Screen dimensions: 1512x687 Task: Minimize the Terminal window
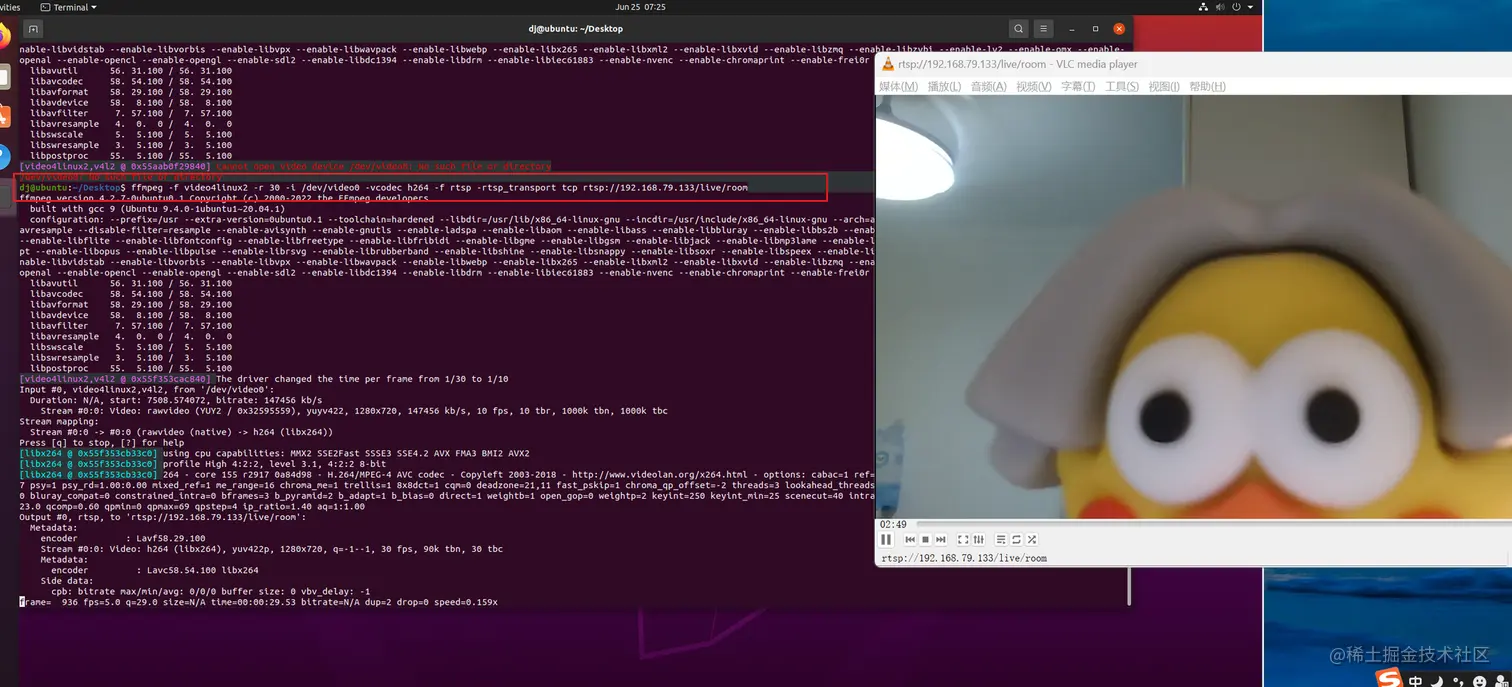click(x=1071, y=29)
